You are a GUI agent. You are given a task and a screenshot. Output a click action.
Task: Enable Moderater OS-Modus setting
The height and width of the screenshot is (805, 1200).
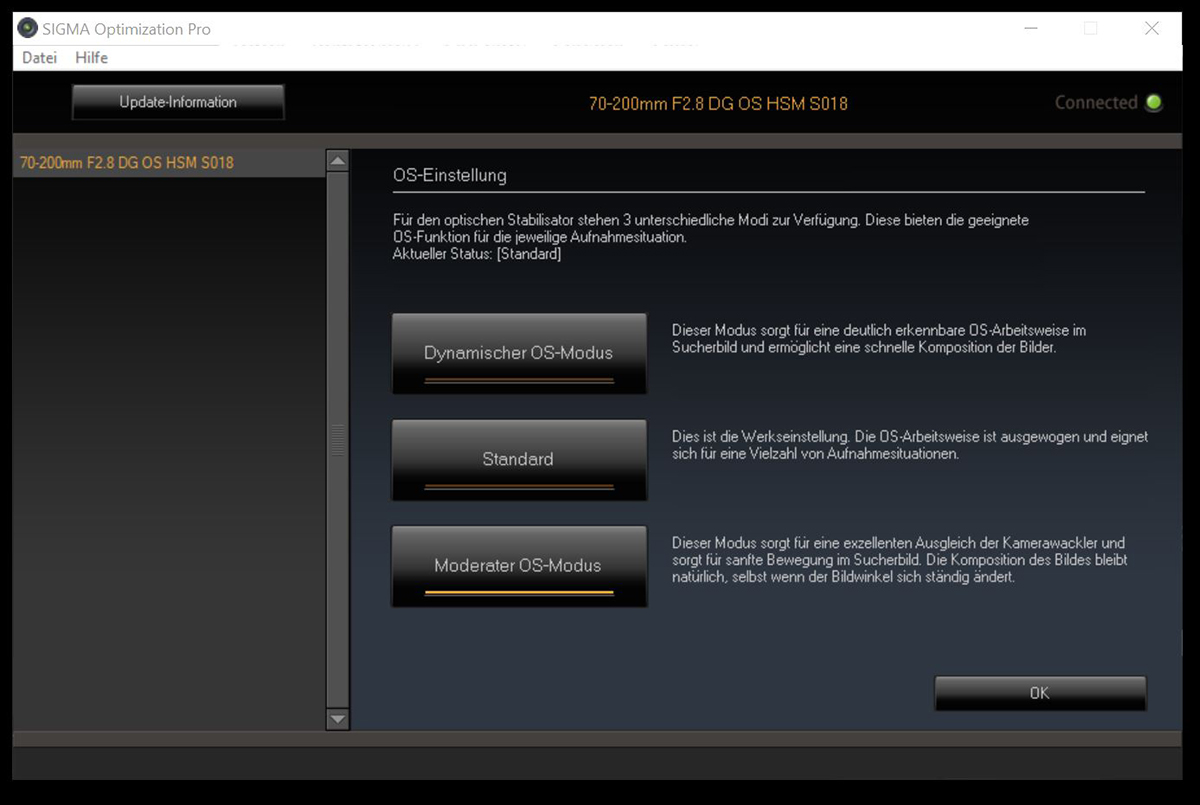pyautogui.click(x=518, y=566)
